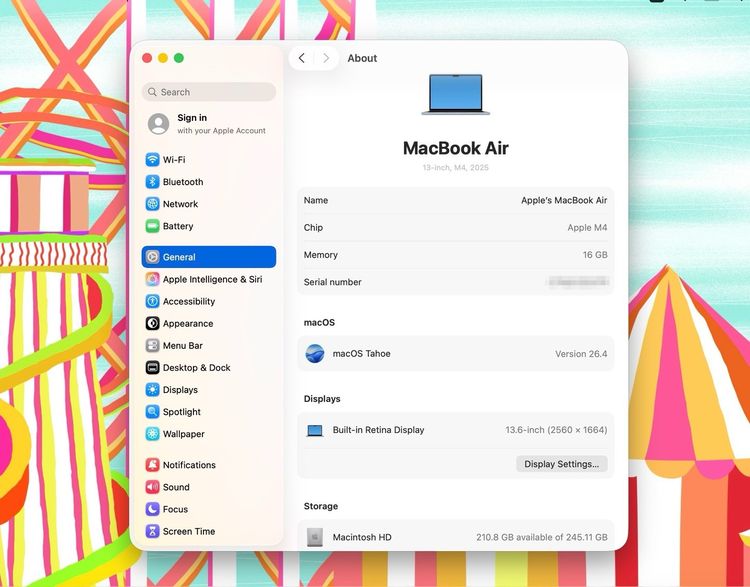The width and height of the screenshot is (750, 587).
Task: Click the Display Settings... button
Action: [x=562, y=464]
